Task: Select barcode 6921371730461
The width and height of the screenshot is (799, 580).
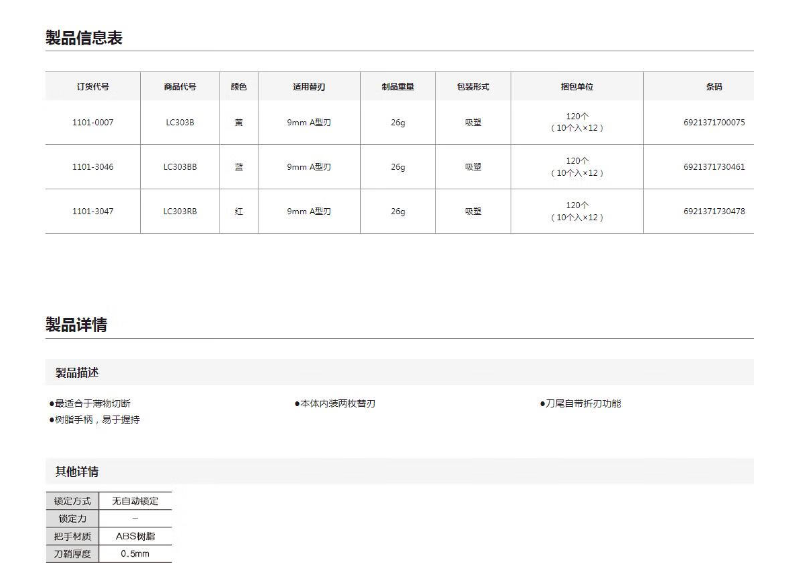Action: point(714,167)
